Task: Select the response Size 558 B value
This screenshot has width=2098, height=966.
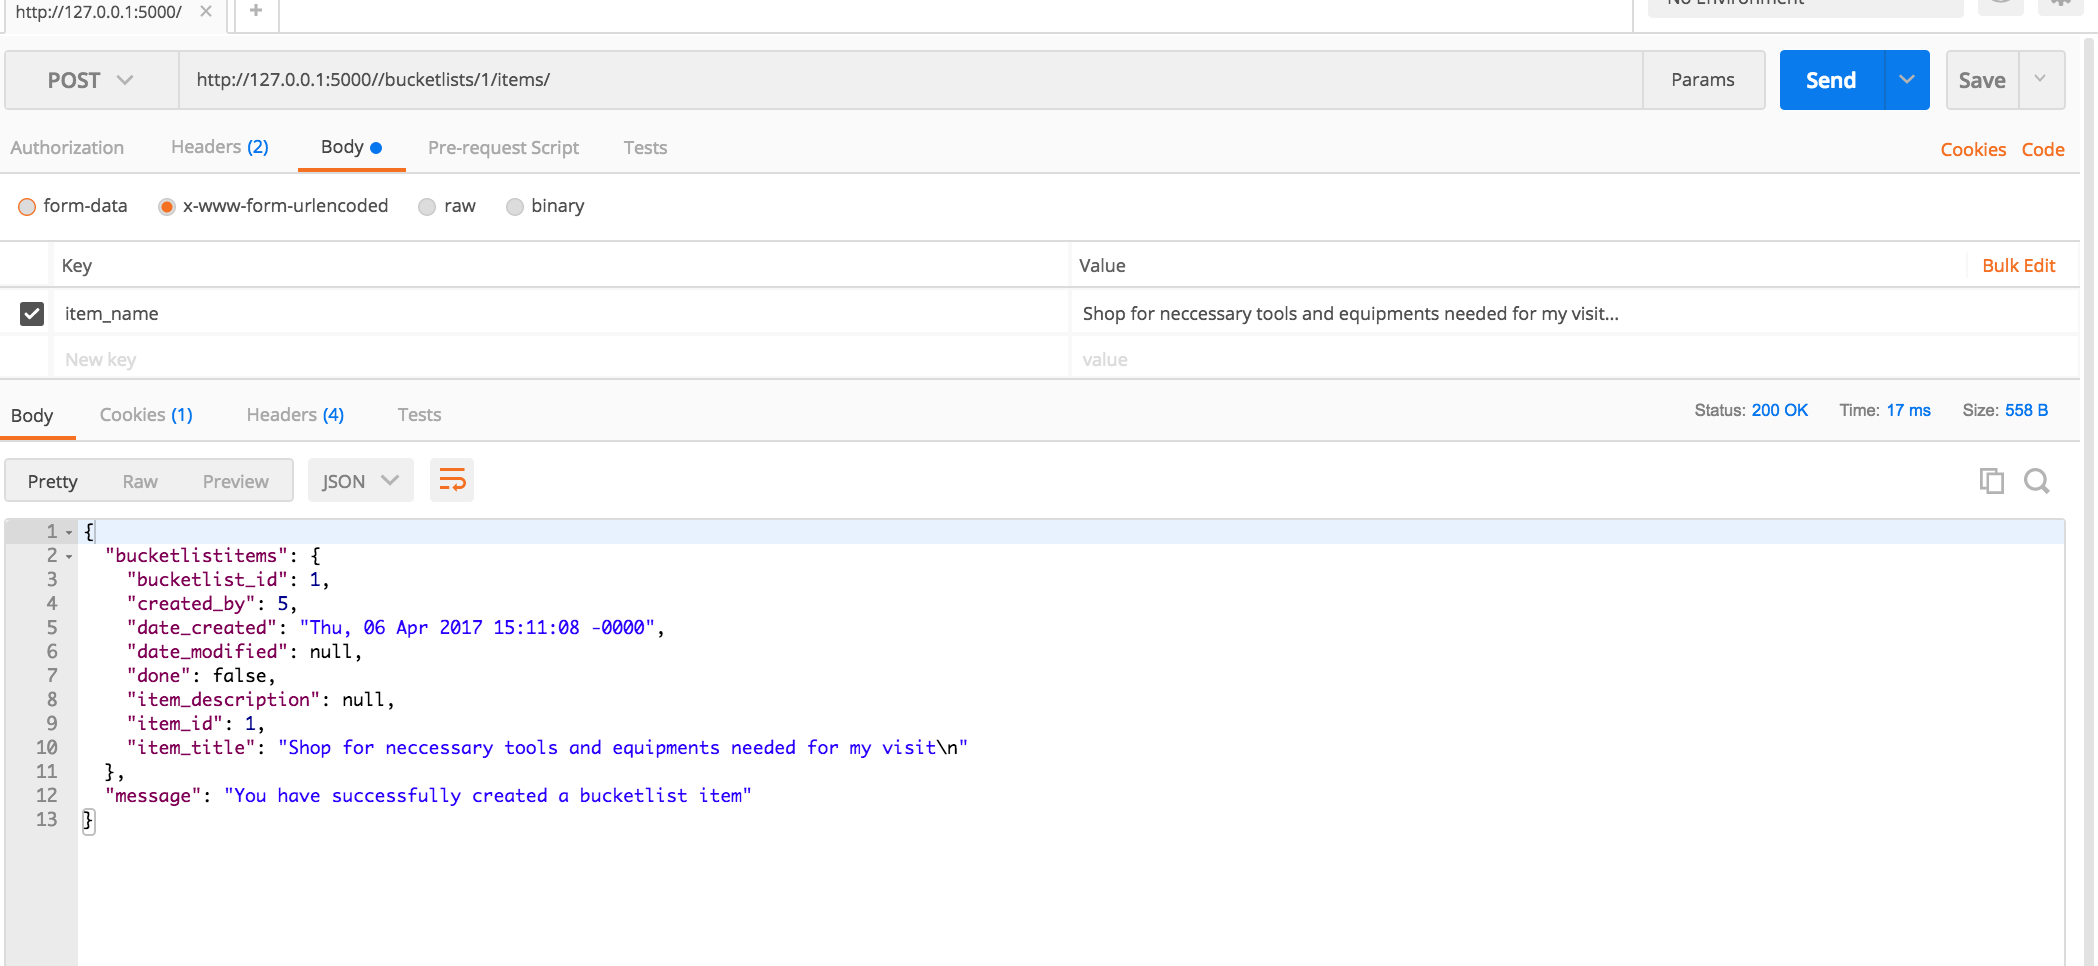Action: coord(2026,410)
